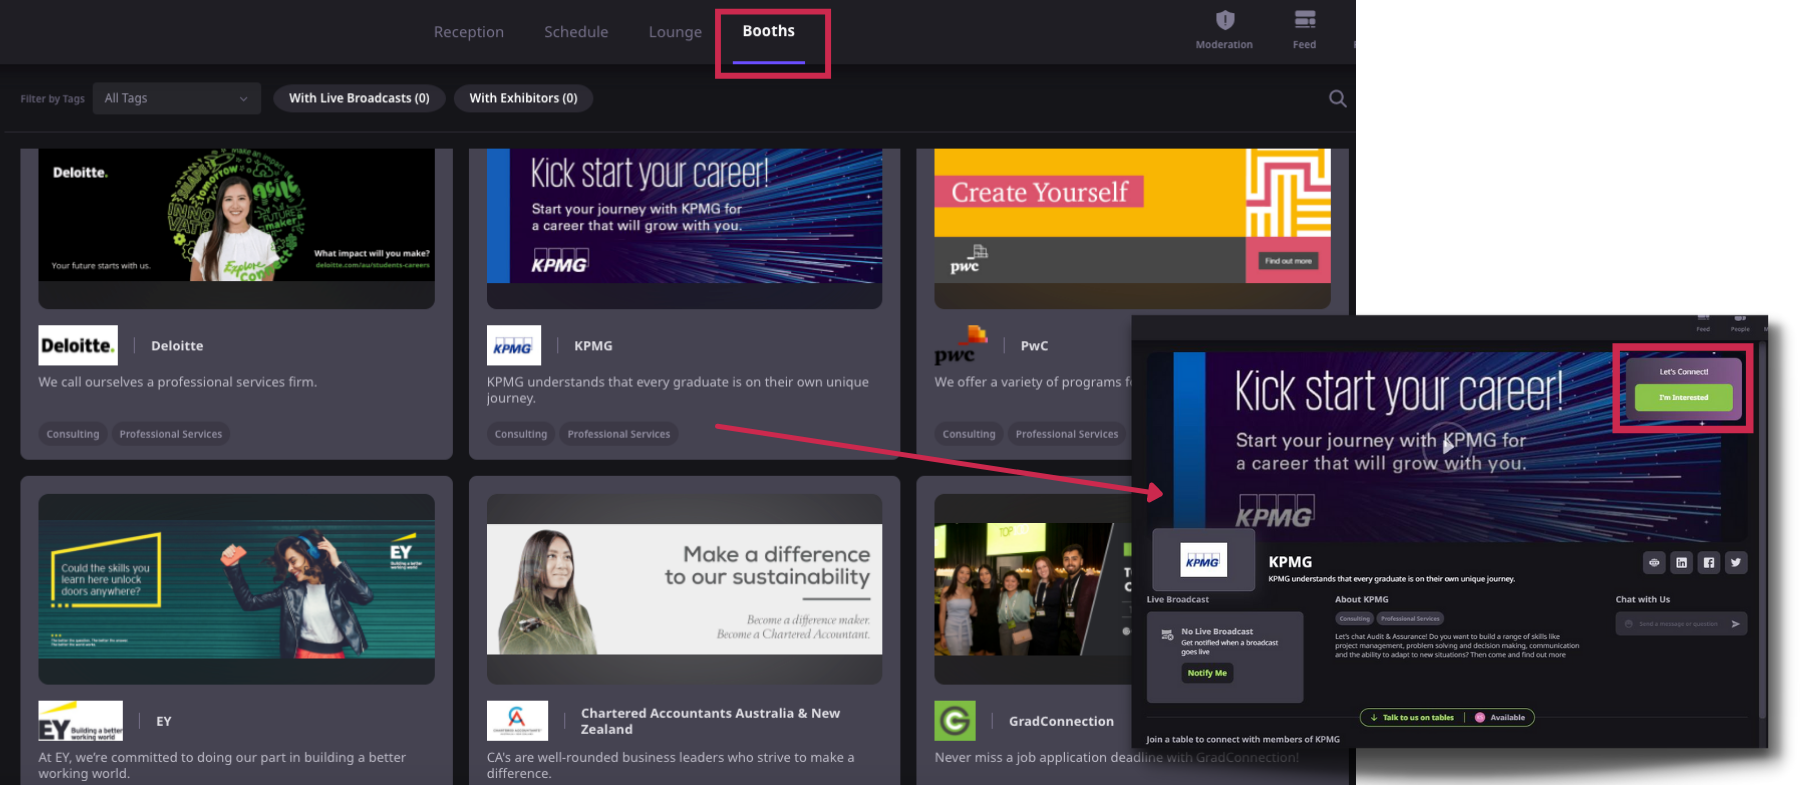Open the Moderation shield icon
Screen dimensions: 1818x785
coord(1224,20)
